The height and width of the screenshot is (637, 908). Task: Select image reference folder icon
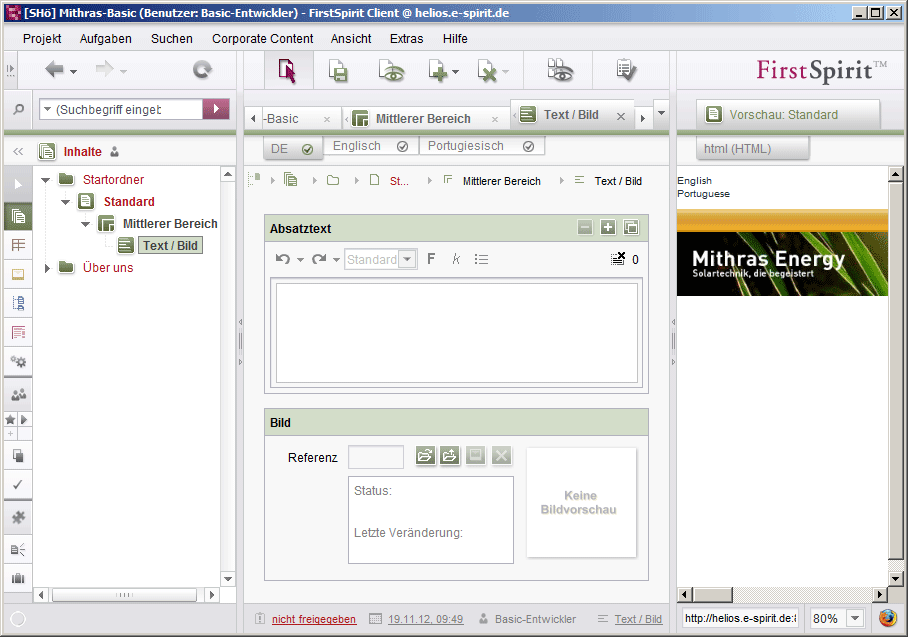click(x=425, y=456)
